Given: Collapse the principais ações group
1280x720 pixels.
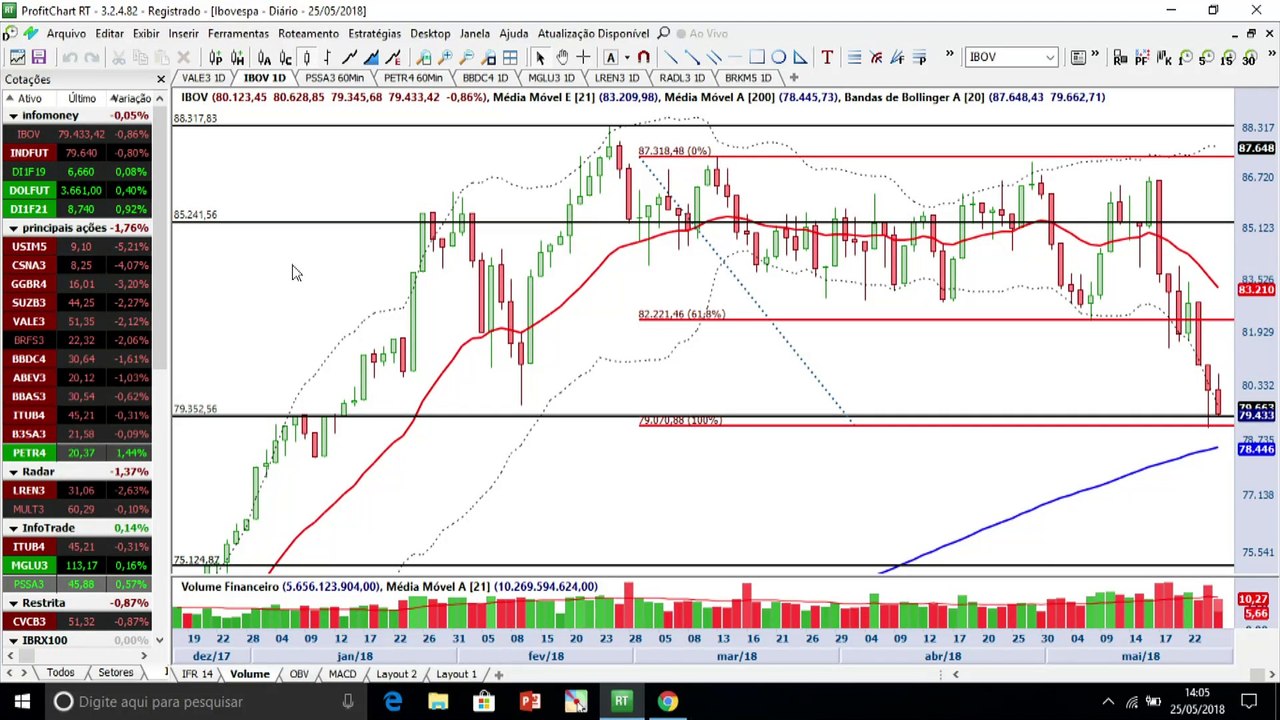Looking at the screenshot, I should click(13, 228).
